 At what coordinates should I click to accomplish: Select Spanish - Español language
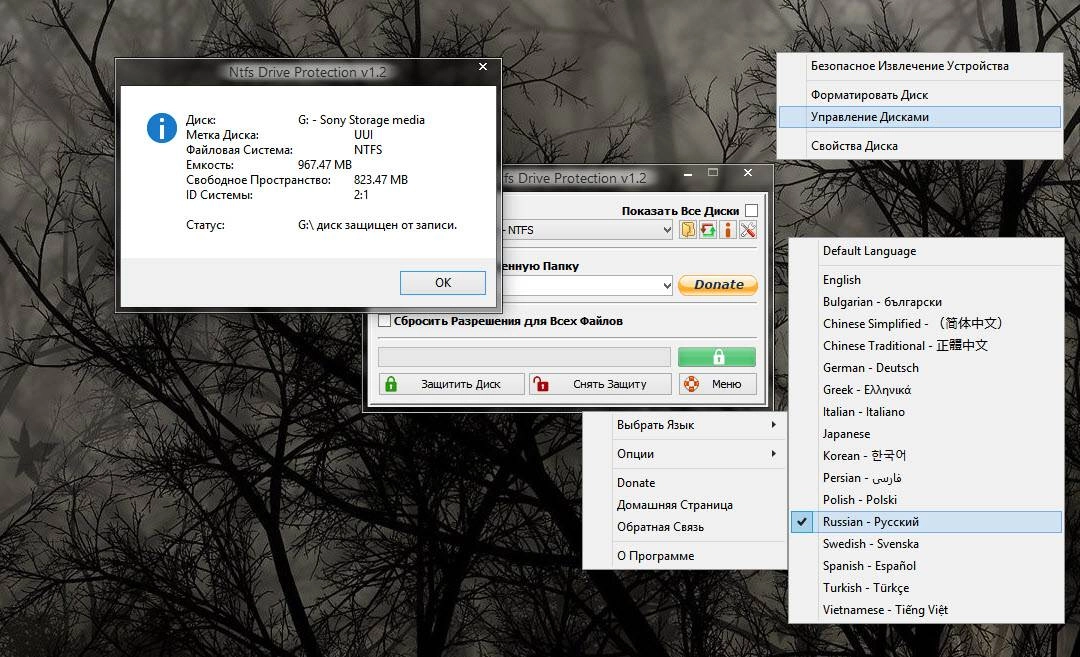point(926,566)
